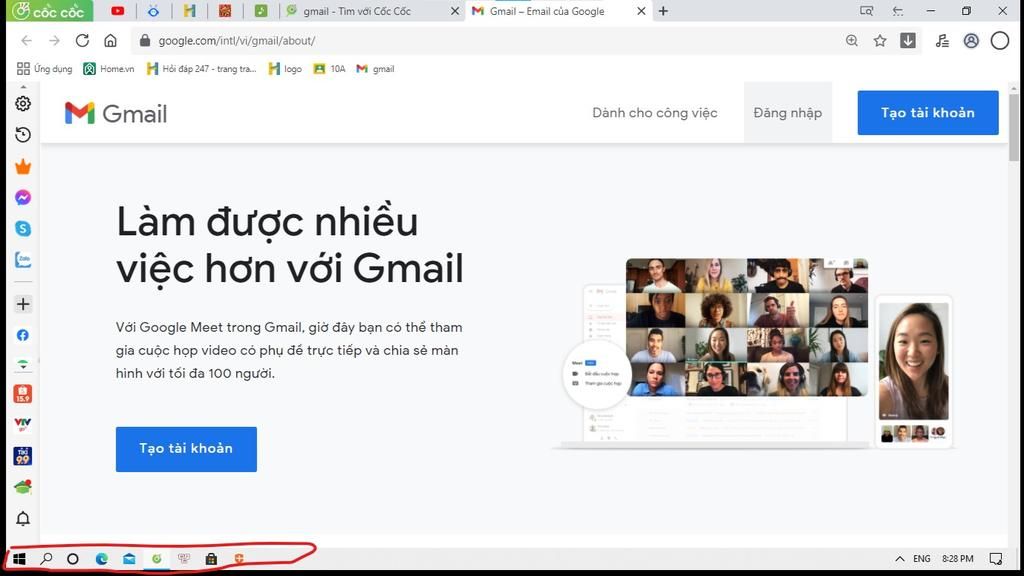Screen dimensions: 1024x576
Task: Switch to the pinned YouTube tab
Action: pos(118,10)
